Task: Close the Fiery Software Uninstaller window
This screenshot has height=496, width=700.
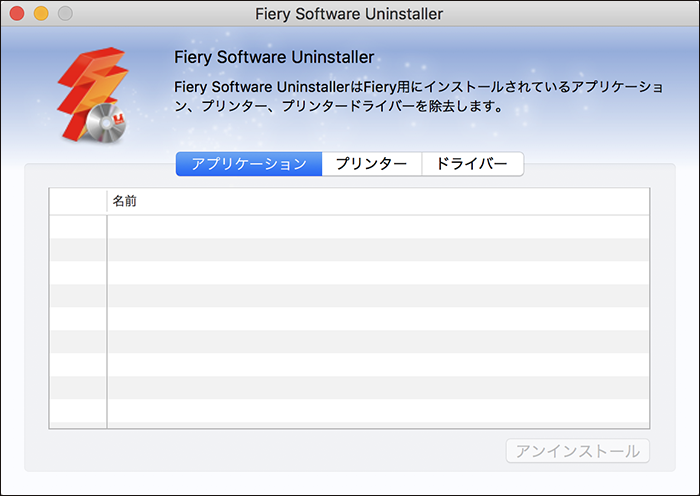Action: (17, 13)
